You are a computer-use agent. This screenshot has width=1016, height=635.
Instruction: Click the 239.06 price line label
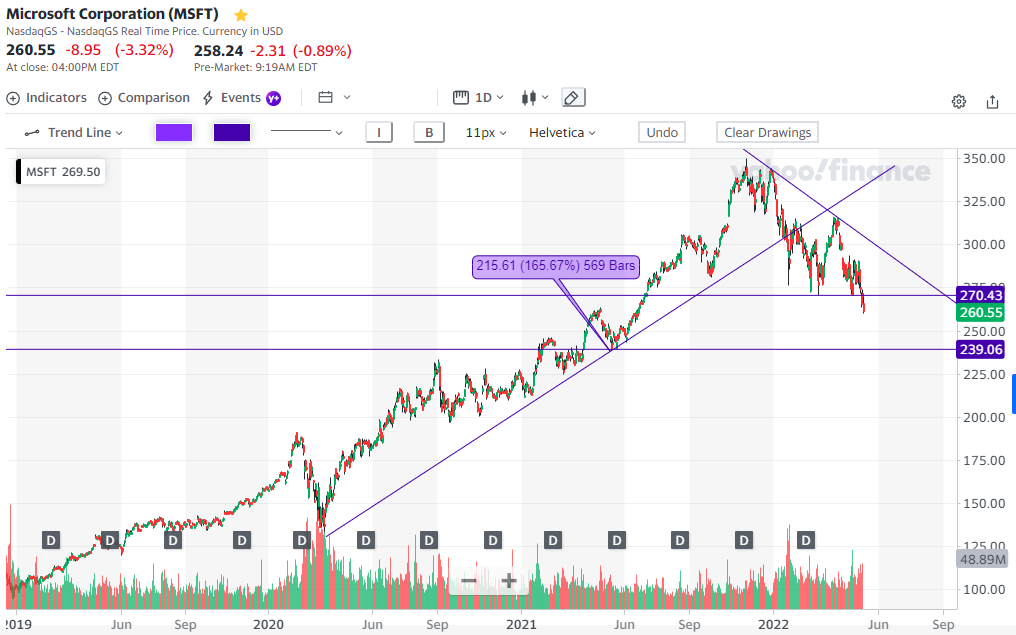click(x=981, y=350)
